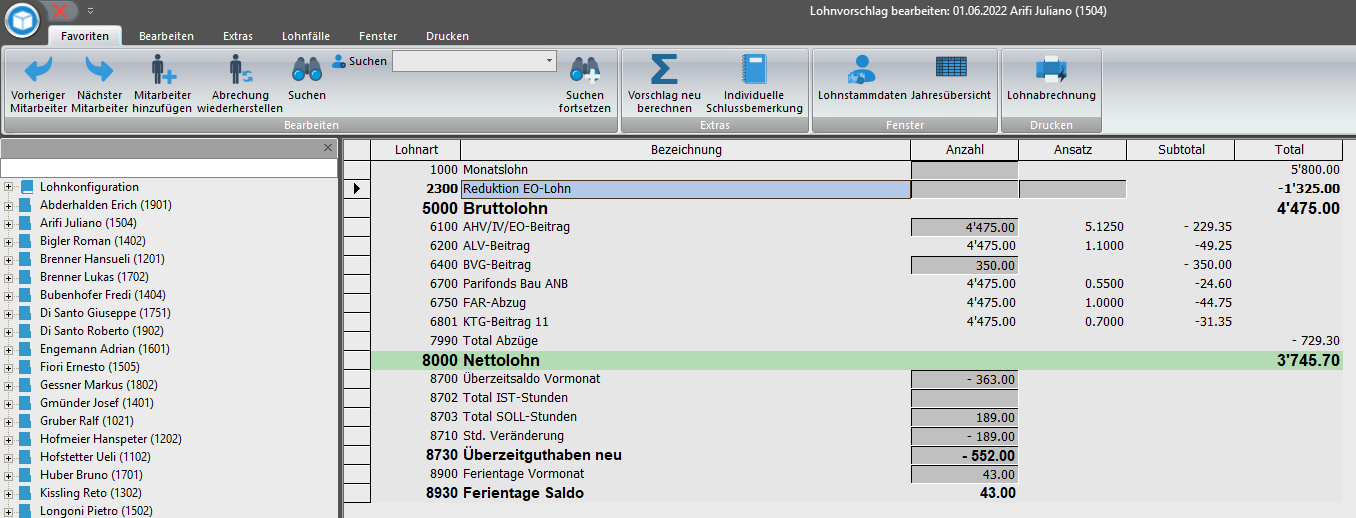
Task: Select Engemann Adrian (1601)
Action: click(104, 349)
